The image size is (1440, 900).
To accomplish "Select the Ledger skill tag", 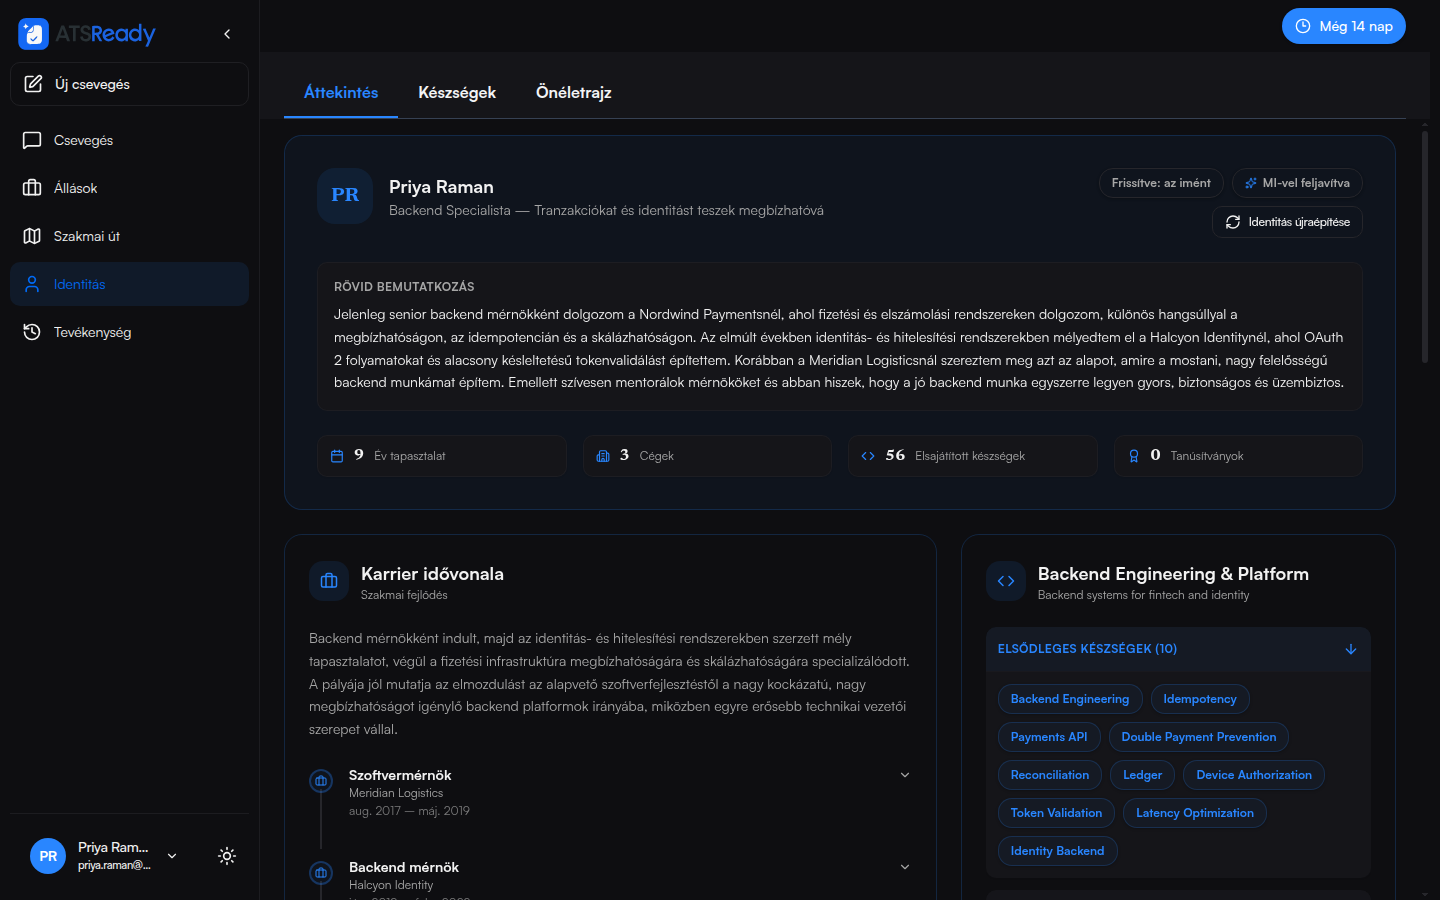I will tap(1143, 775).
